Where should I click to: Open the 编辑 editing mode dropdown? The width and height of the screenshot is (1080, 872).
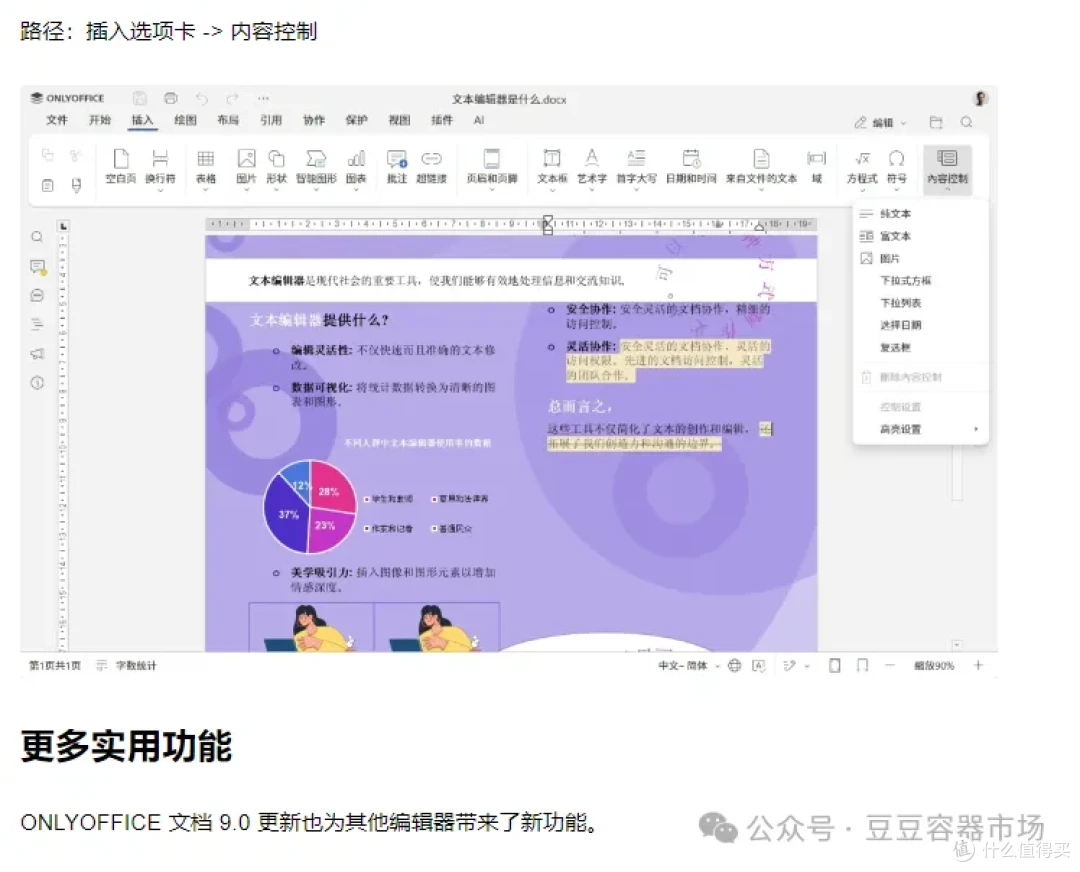point(881,123)
